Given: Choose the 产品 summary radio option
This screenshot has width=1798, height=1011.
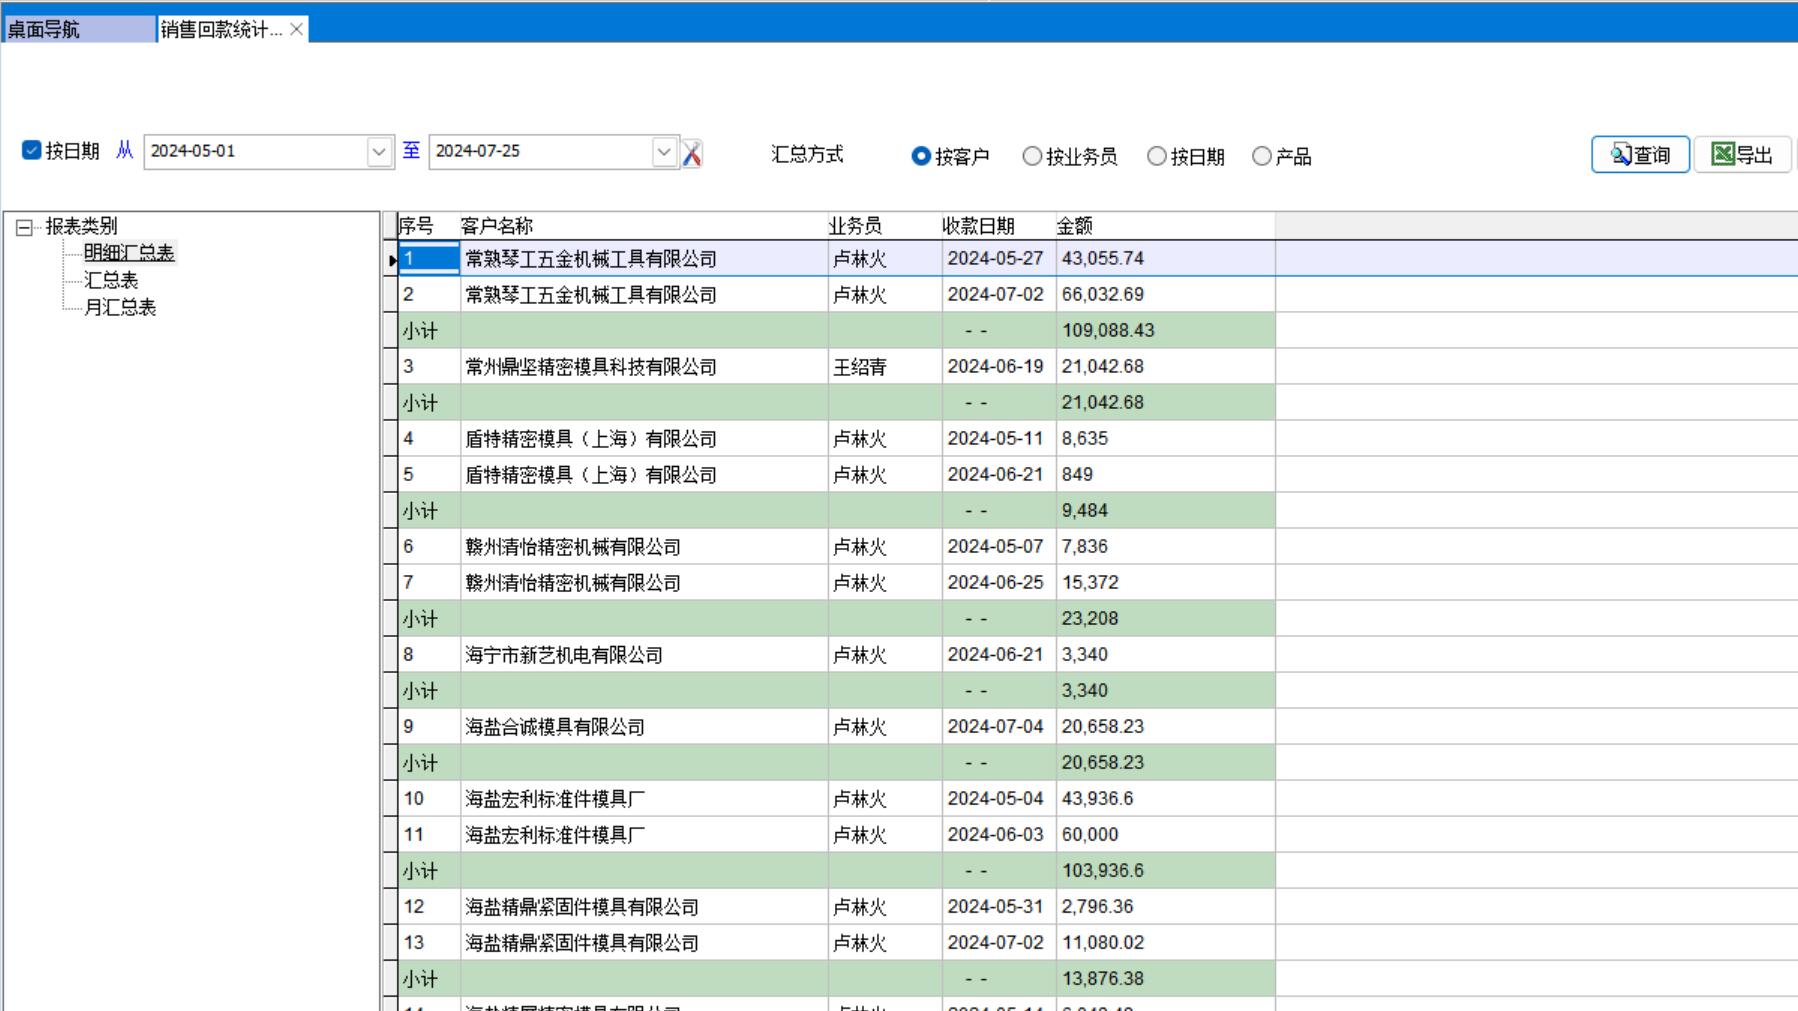Looking at the screenshot, I should (x=1262, y=157).
